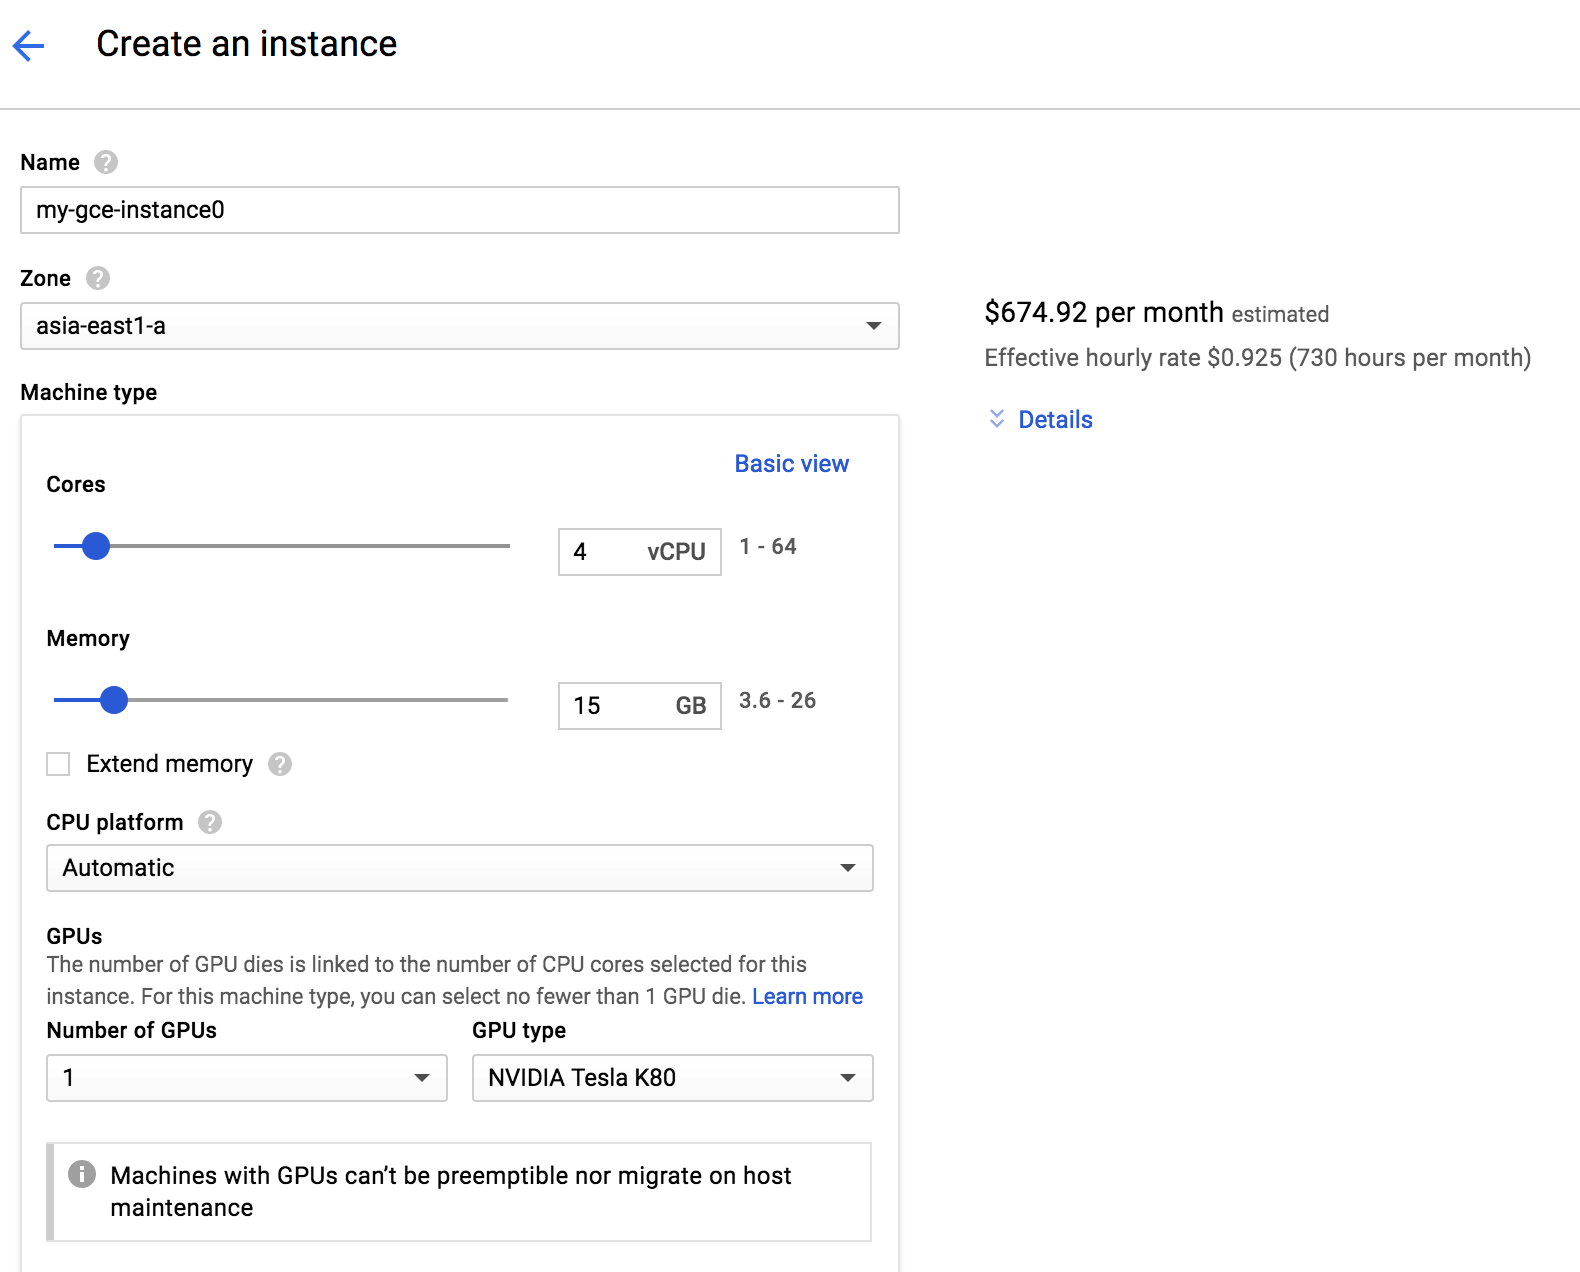Screen dimensions: 1580x1272
Task: Open the Number of GPUs dropdown
Action: click(x=246, y=1078)
